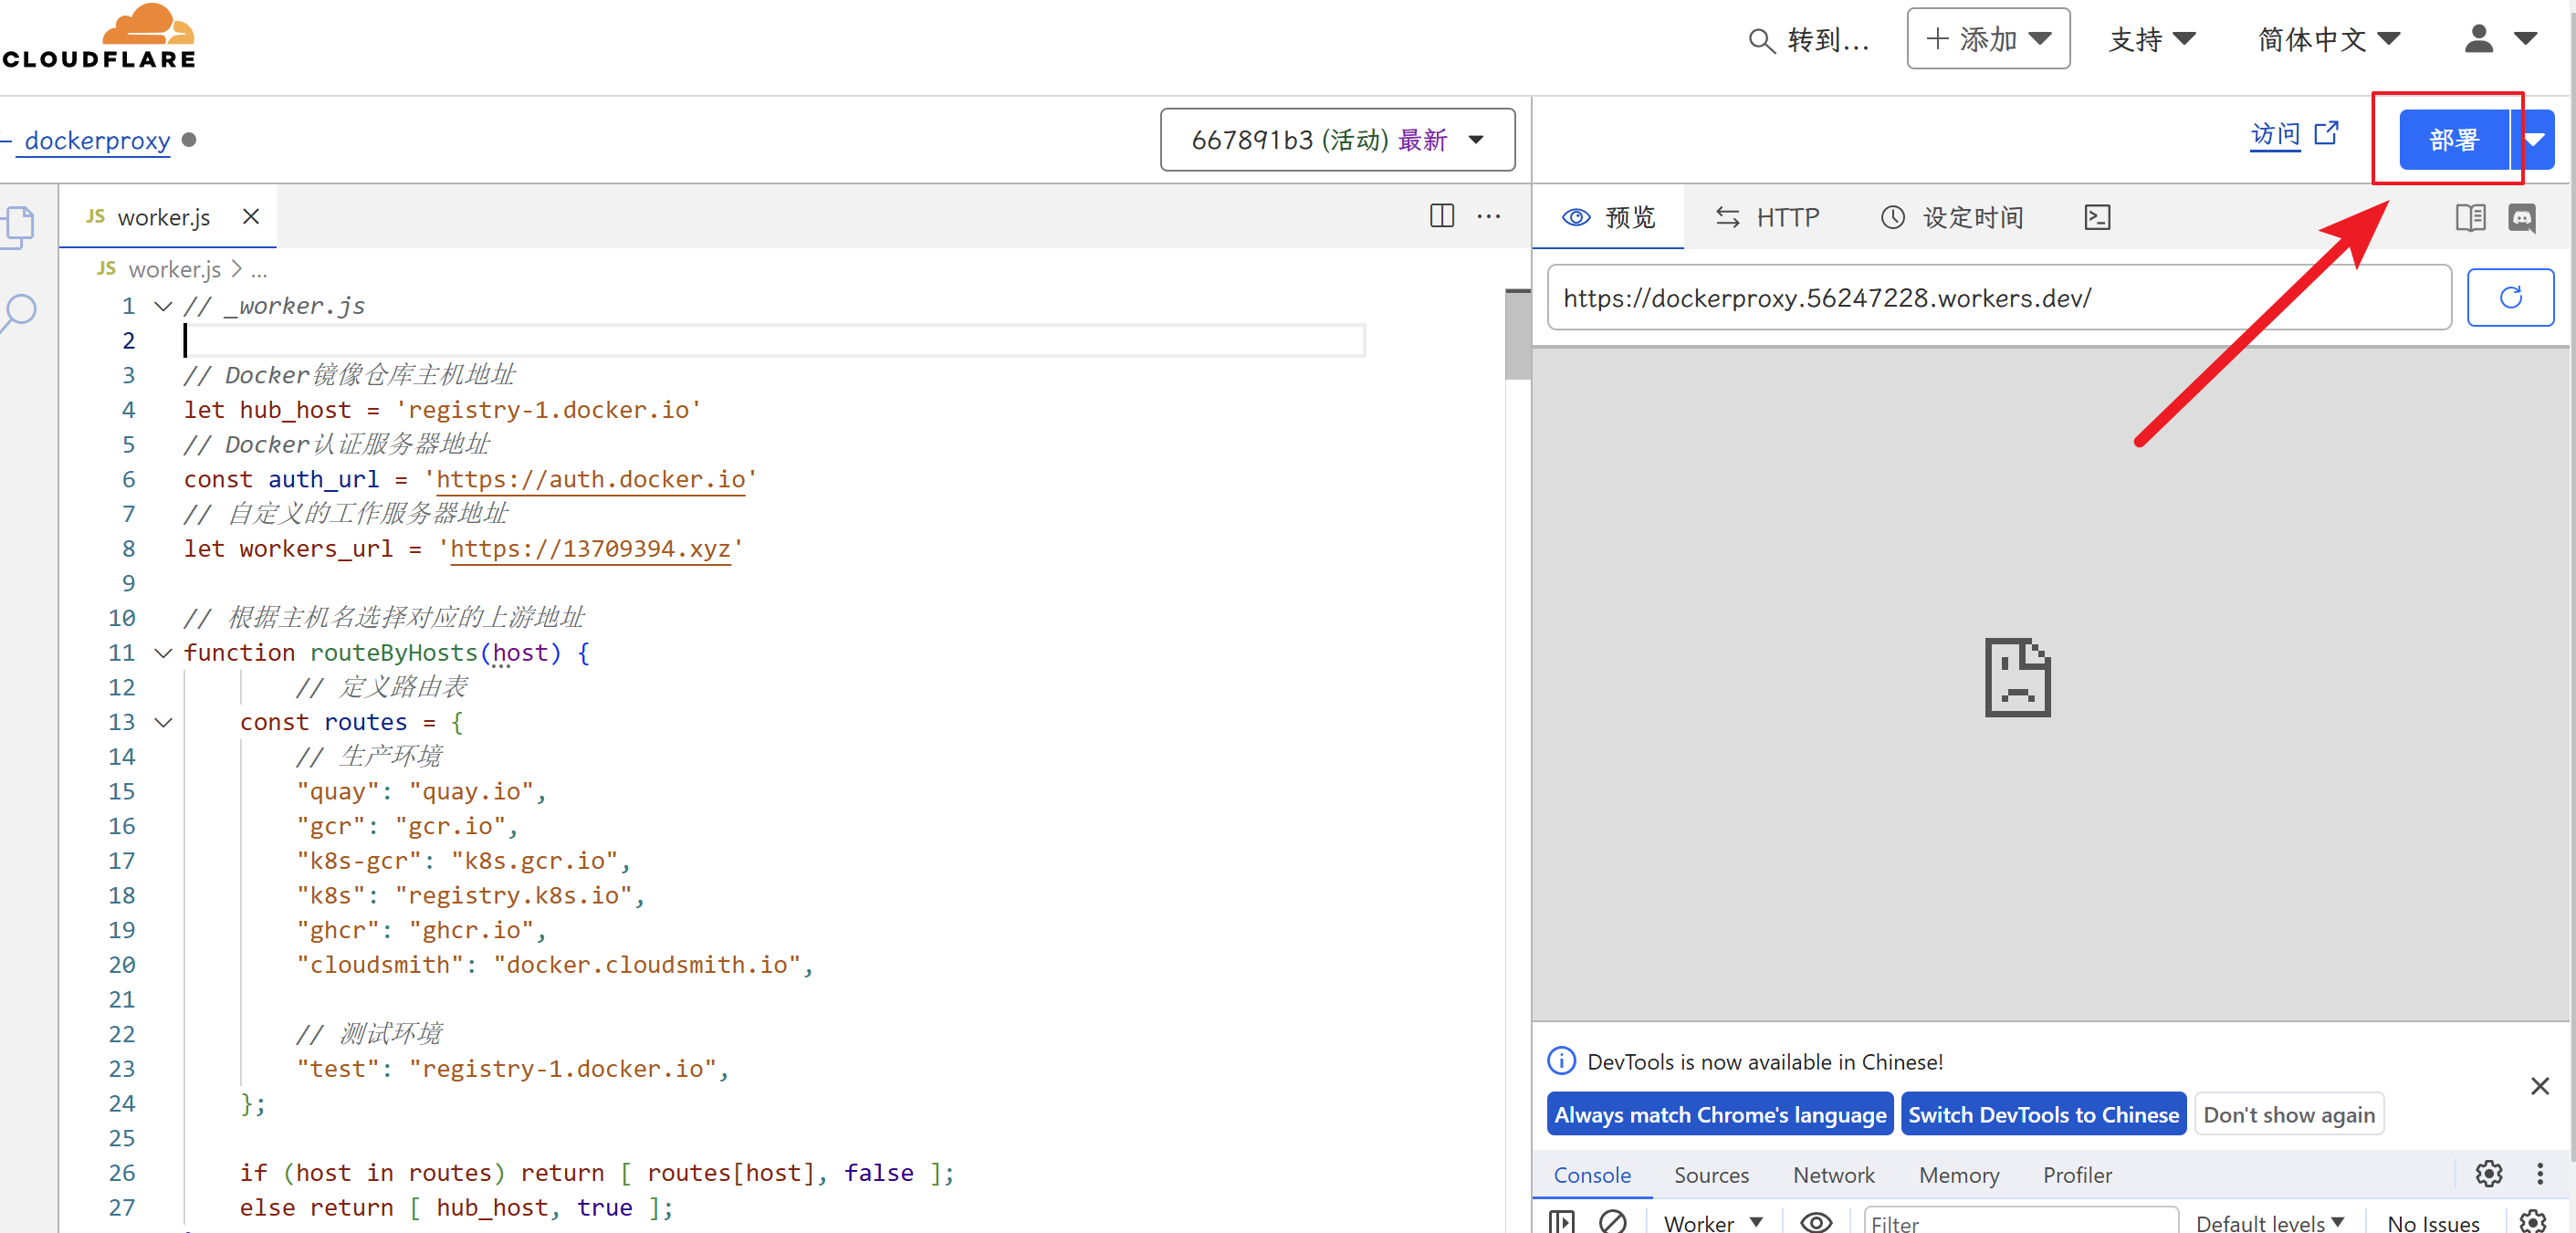Click the dockerproxy worker name link
Image resolution: width=2576 pixels, height=1233 pixels.
97,140
